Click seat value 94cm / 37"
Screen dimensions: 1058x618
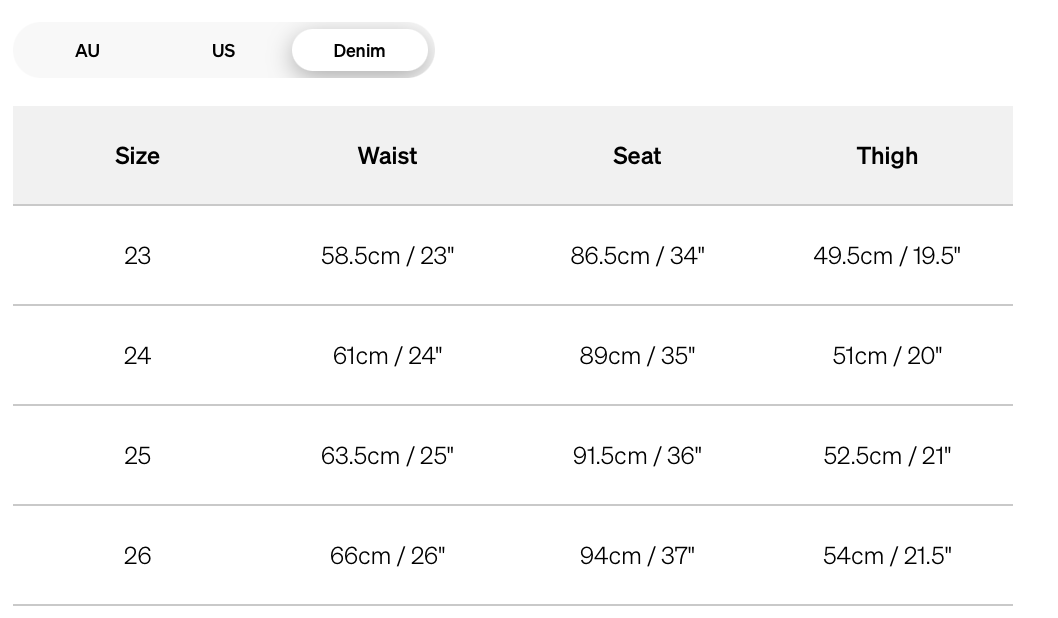[637, 556]
